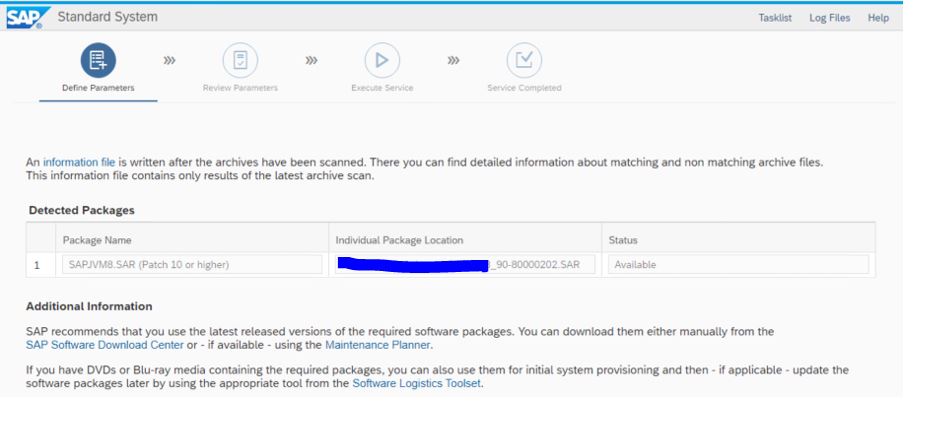Viewport: 931px width, 436px height.
Task: Open the Tasklist menu
Action: (775, 18)
